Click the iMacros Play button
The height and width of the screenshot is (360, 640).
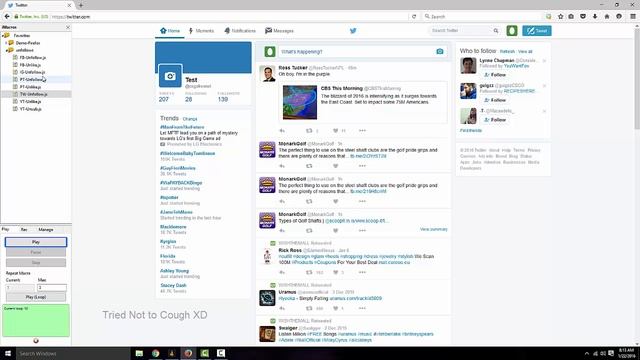36,242
